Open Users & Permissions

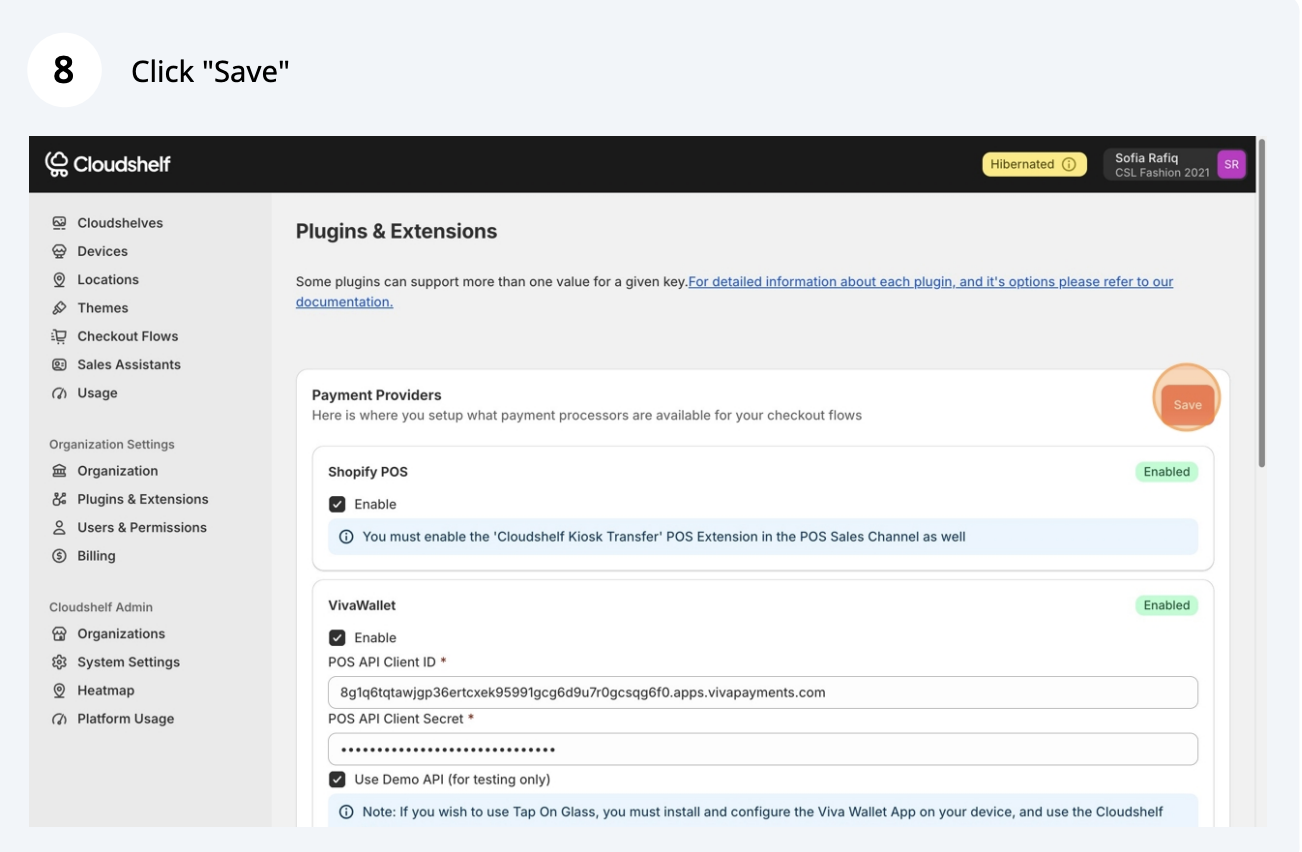142,528
